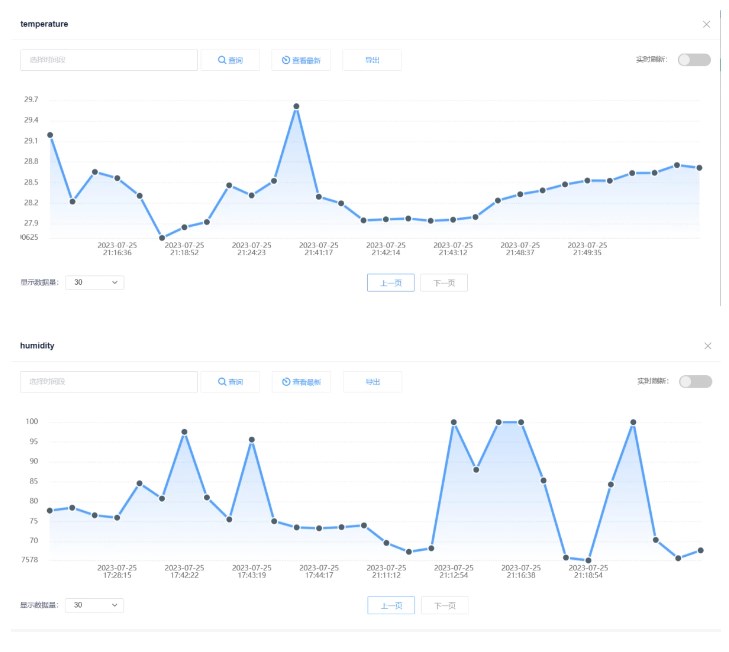
Task: Click the search icon in humidity panel
Action: tap(222, 382)
